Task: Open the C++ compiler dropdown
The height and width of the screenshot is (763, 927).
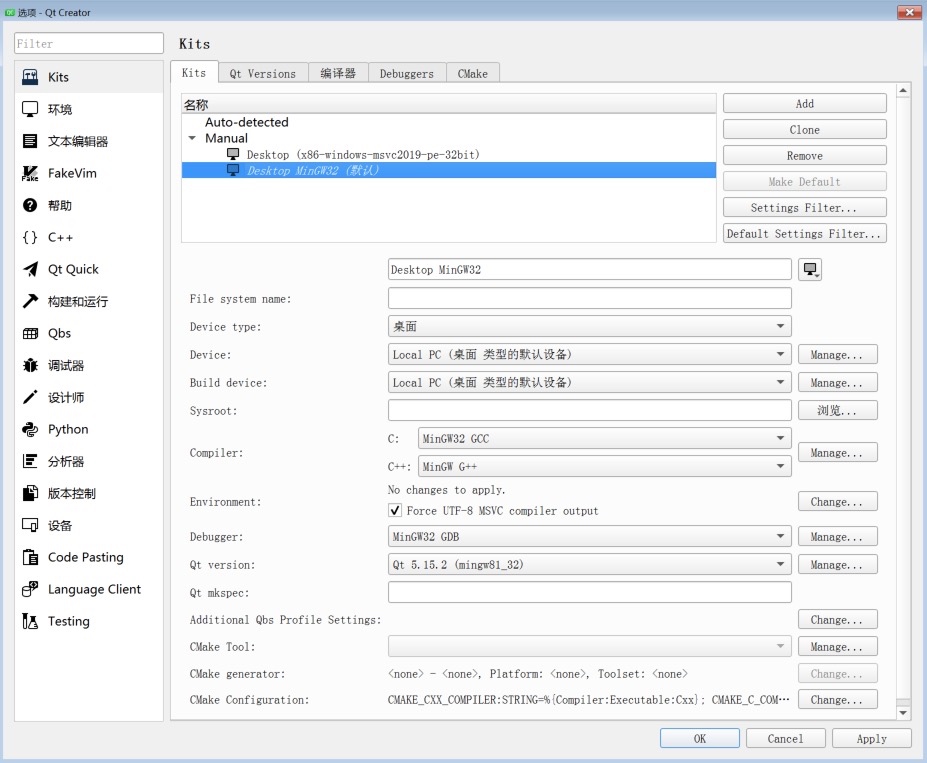Action: (604, 466)
